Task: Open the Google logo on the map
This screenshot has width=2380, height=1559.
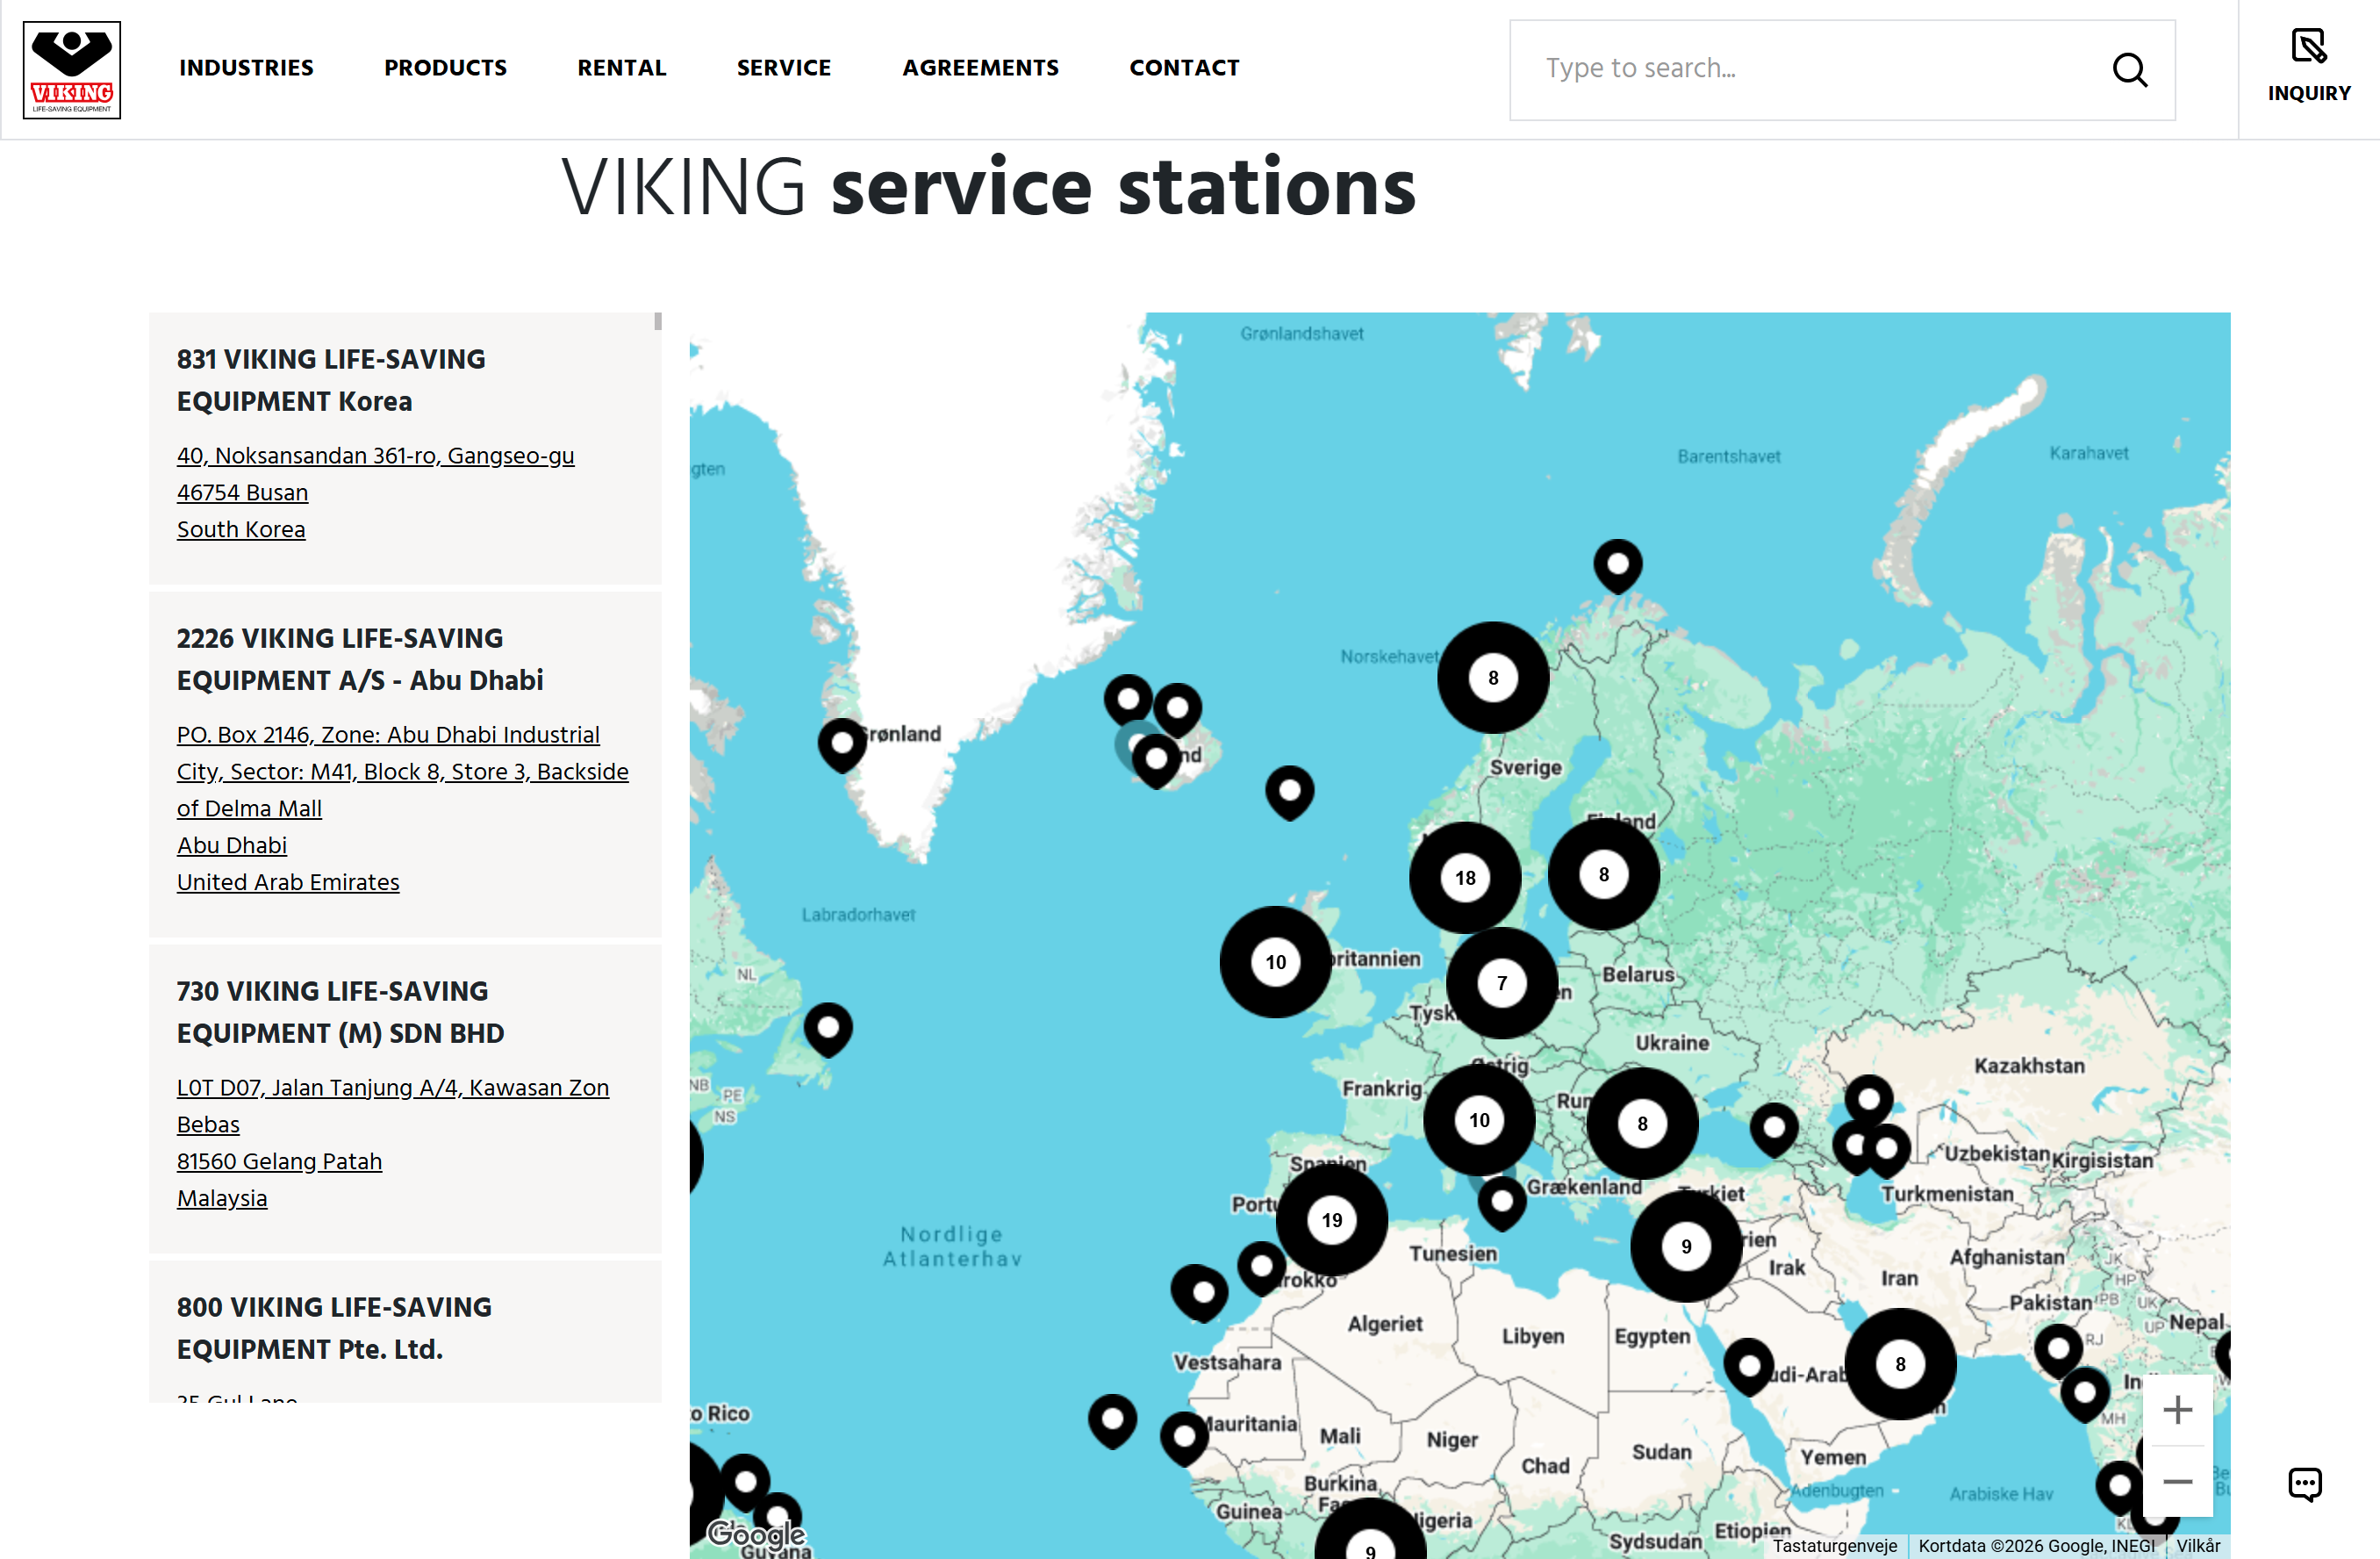Action: click(756, 1534)
